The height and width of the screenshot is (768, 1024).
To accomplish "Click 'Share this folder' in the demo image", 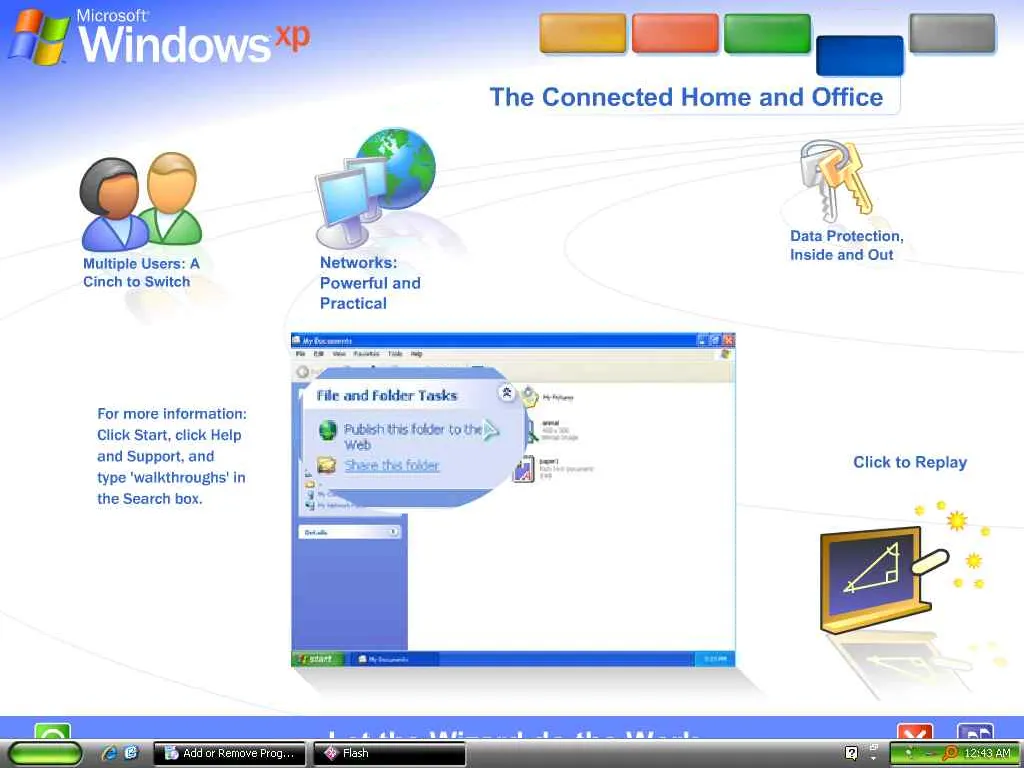I will point(392,465).
